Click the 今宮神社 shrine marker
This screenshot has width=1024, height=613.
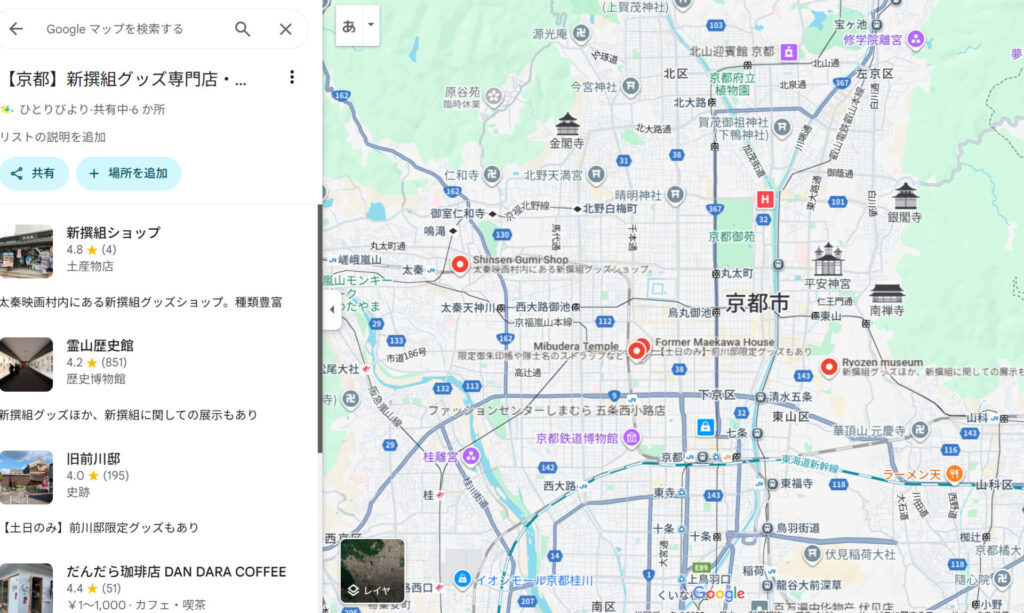(630, 86)
